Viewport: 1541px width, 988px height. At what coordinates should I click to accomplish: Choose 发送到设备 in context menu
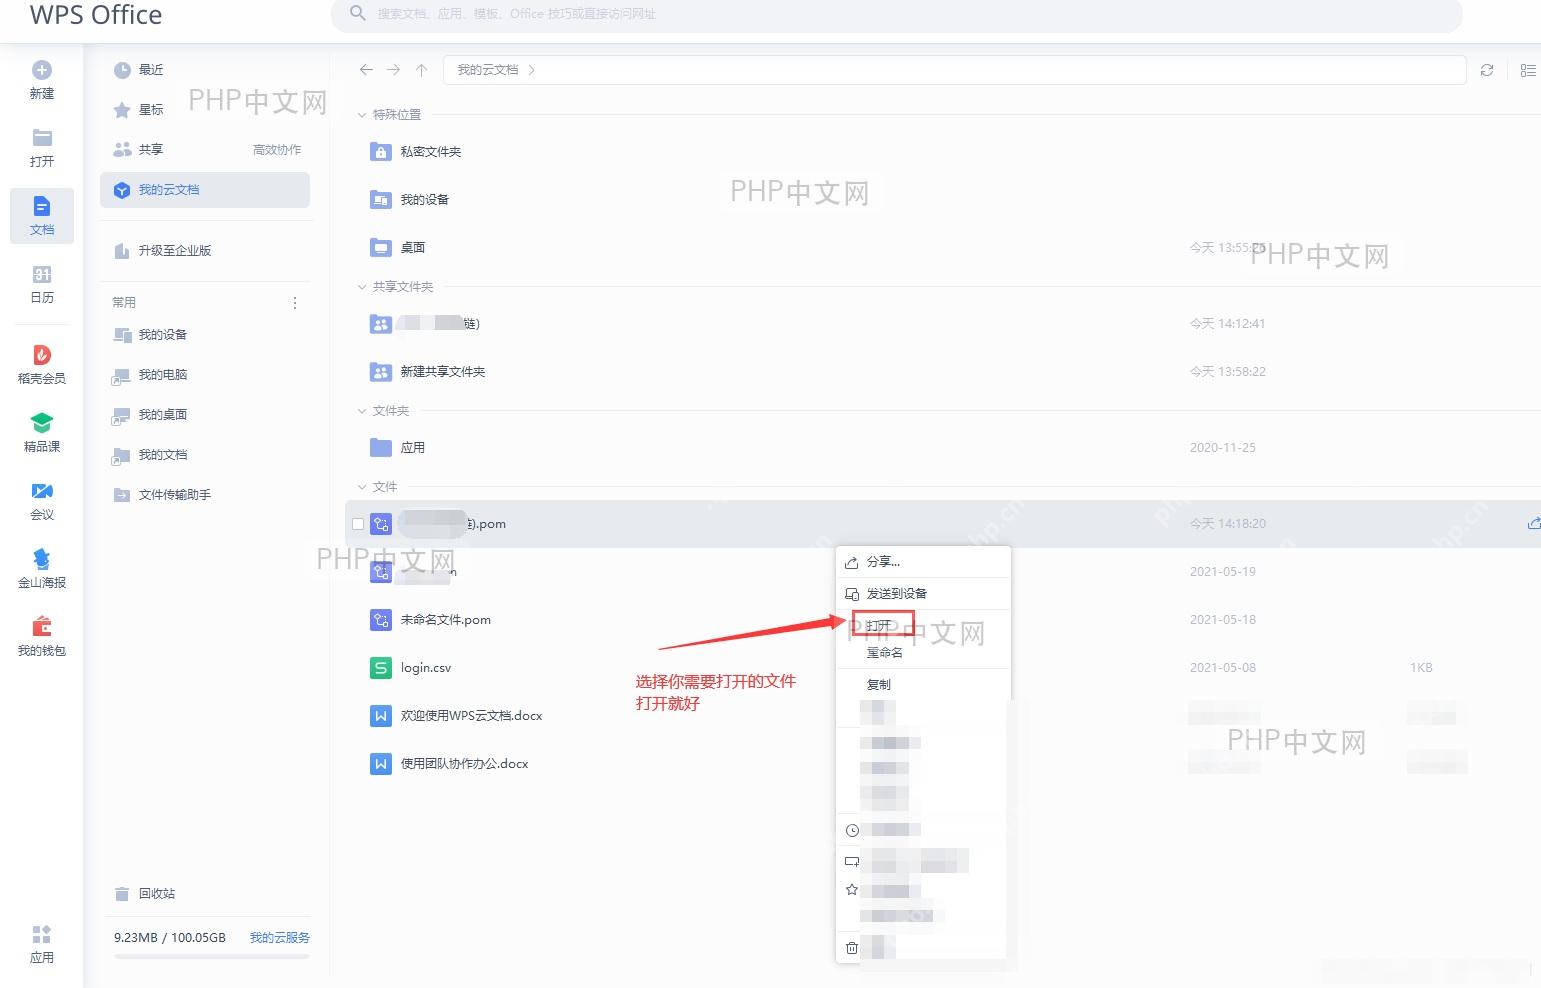[923, 594]
